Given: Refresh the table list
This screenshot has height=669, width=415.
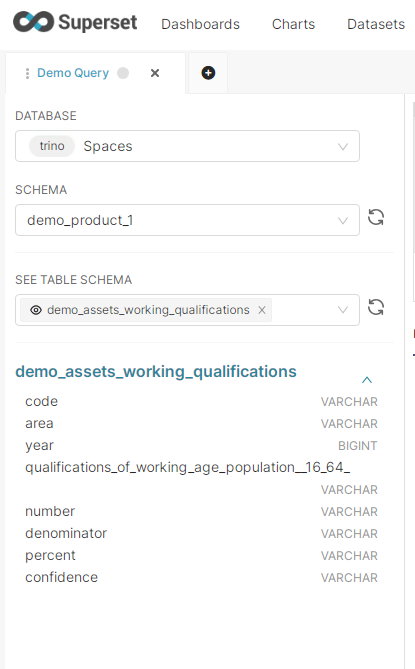Looking at the screenshot, I should click(x=376, y=307).
